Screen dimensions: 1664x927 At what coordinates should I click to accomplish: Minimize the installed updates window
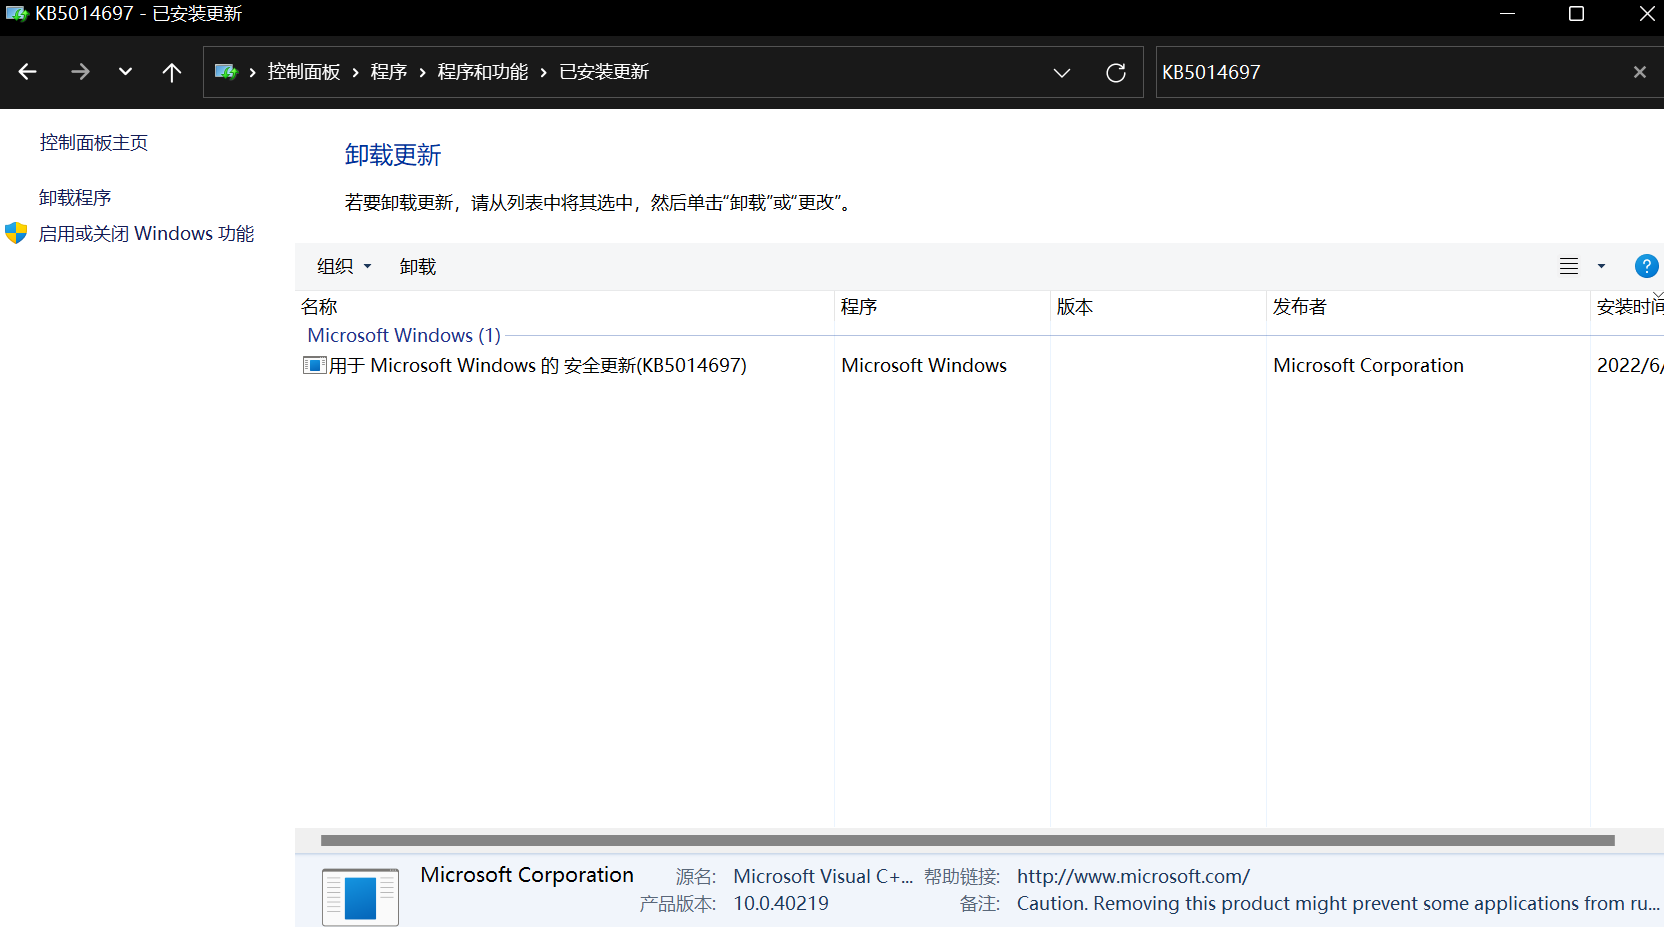(x=1508, y=14)
